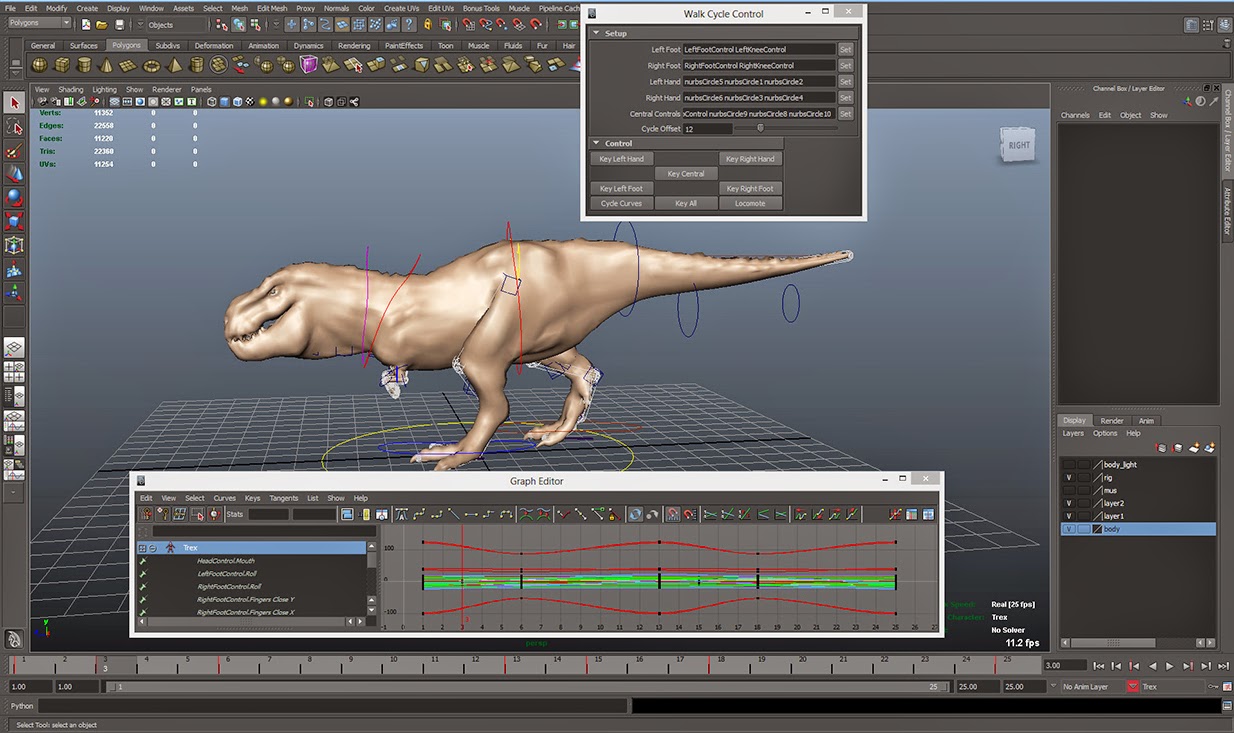Screen dimensions: 1234x733
Task: Click the Key Right Foot button
Action: 750,188
